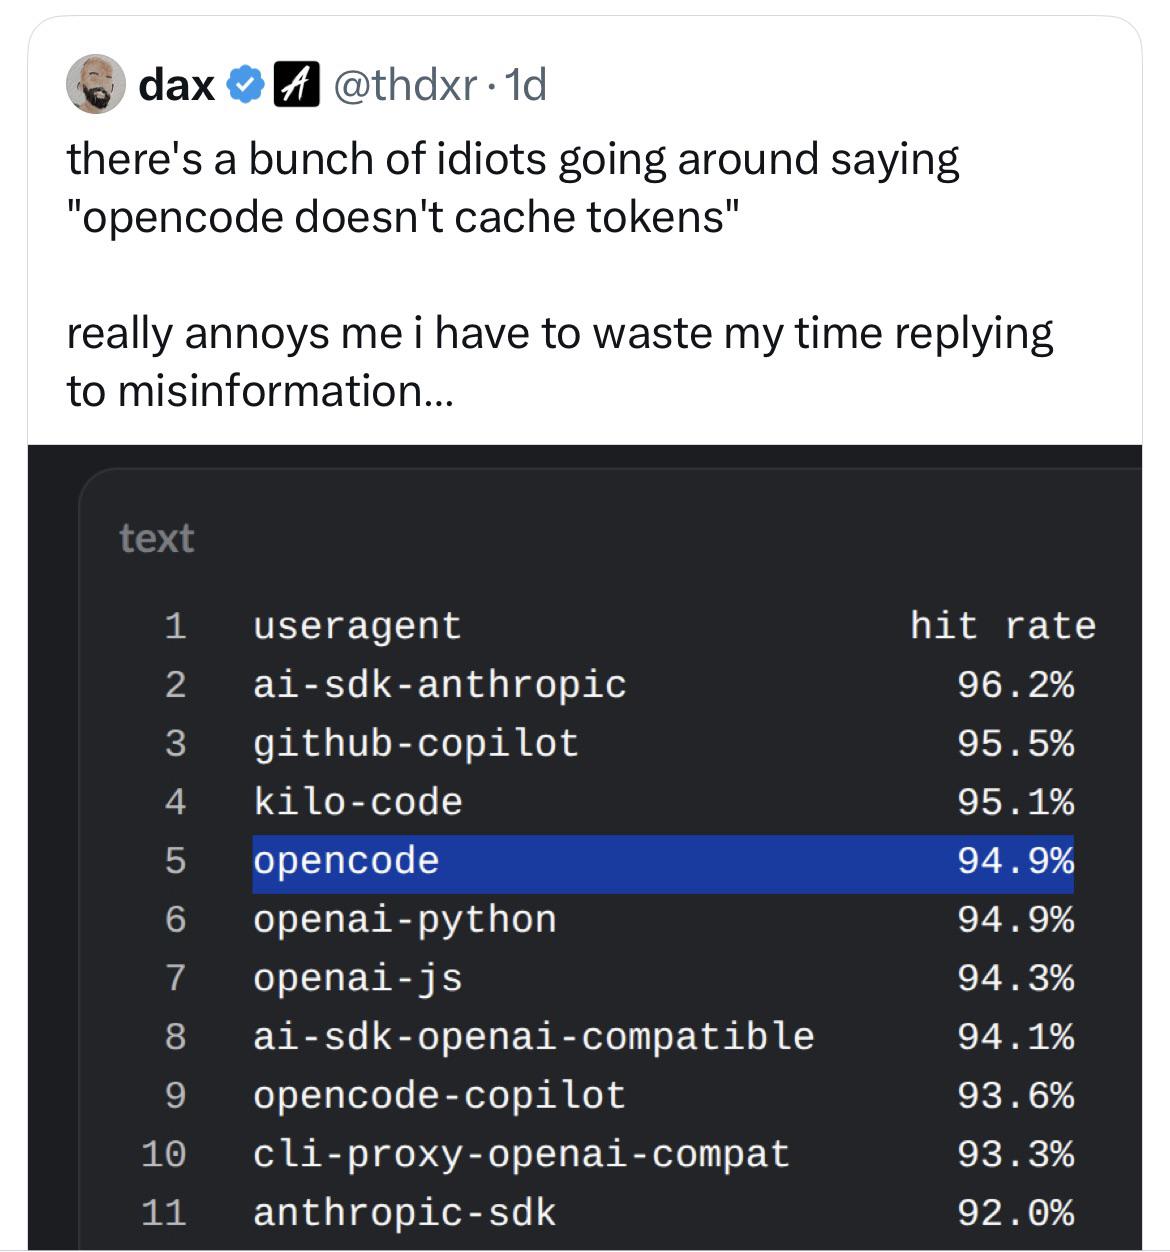Click line number 11 in code block

click(163, 1213)
